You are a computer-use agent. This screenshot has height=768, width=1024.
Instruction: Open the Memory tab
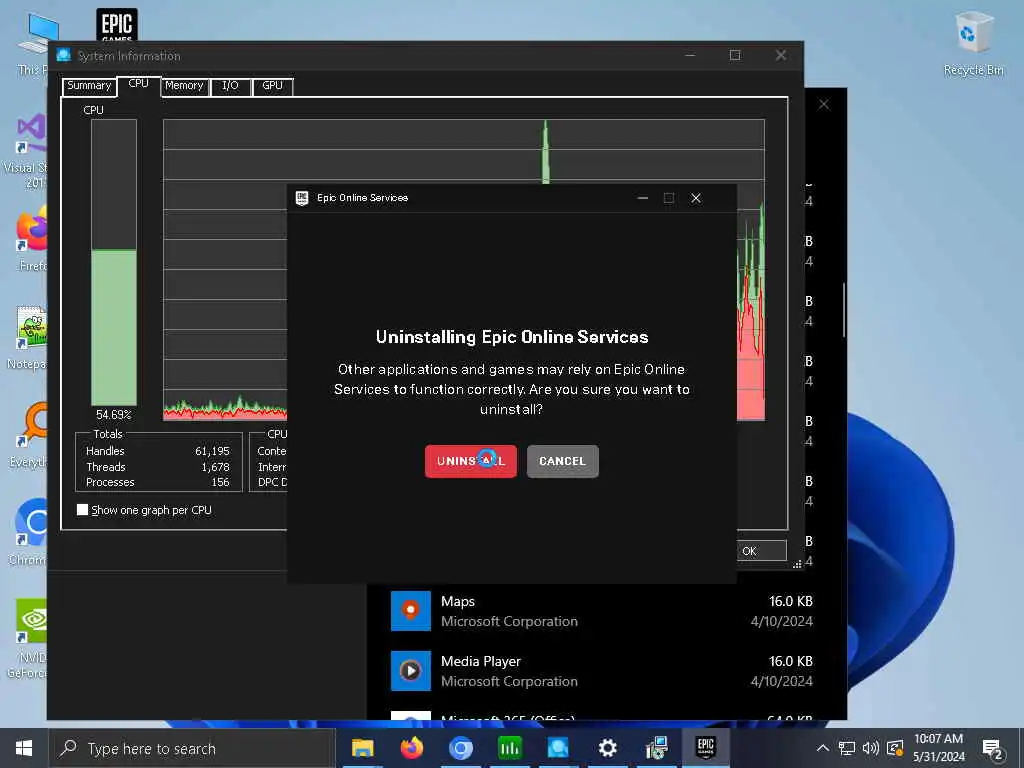(184, 86)
